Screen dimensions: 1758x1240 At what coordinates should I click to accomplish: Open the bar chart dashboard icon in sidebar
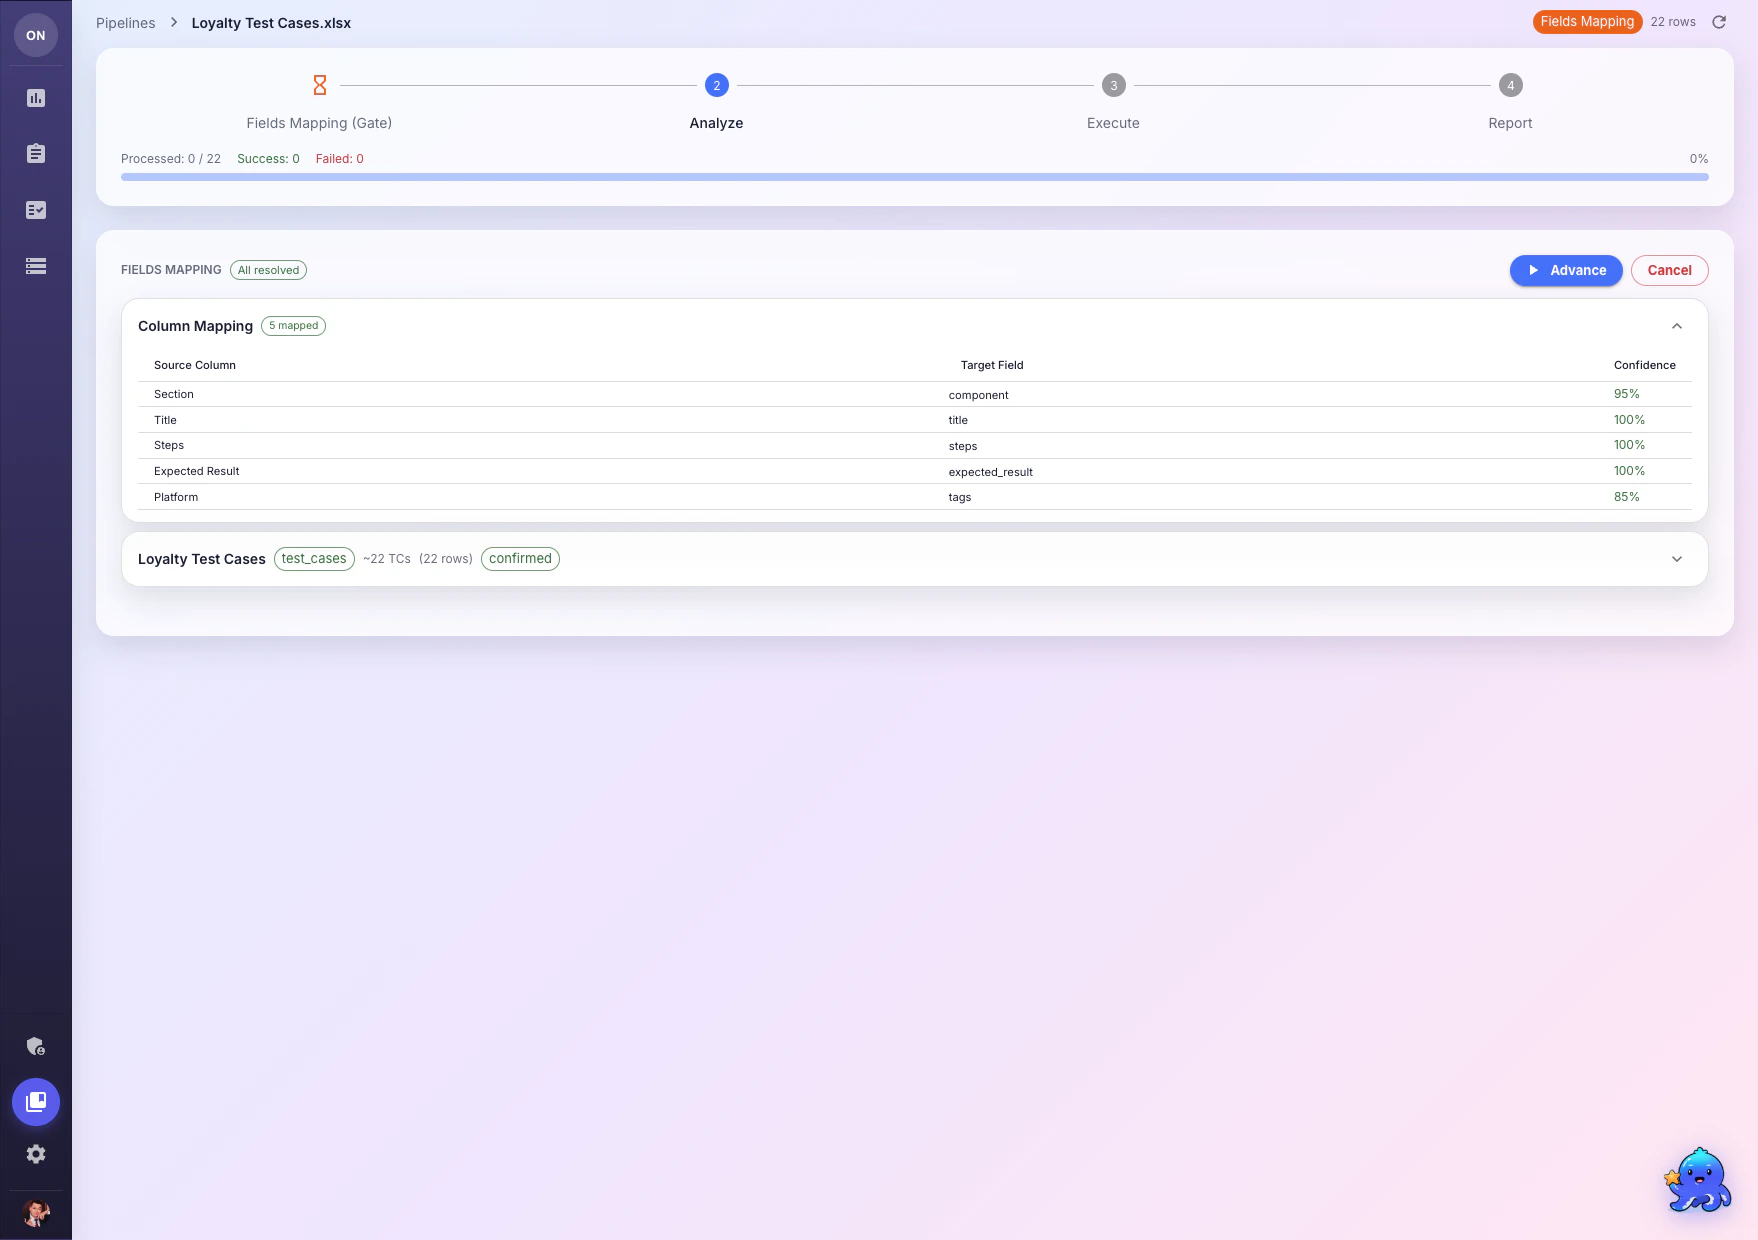pos(36,98)
